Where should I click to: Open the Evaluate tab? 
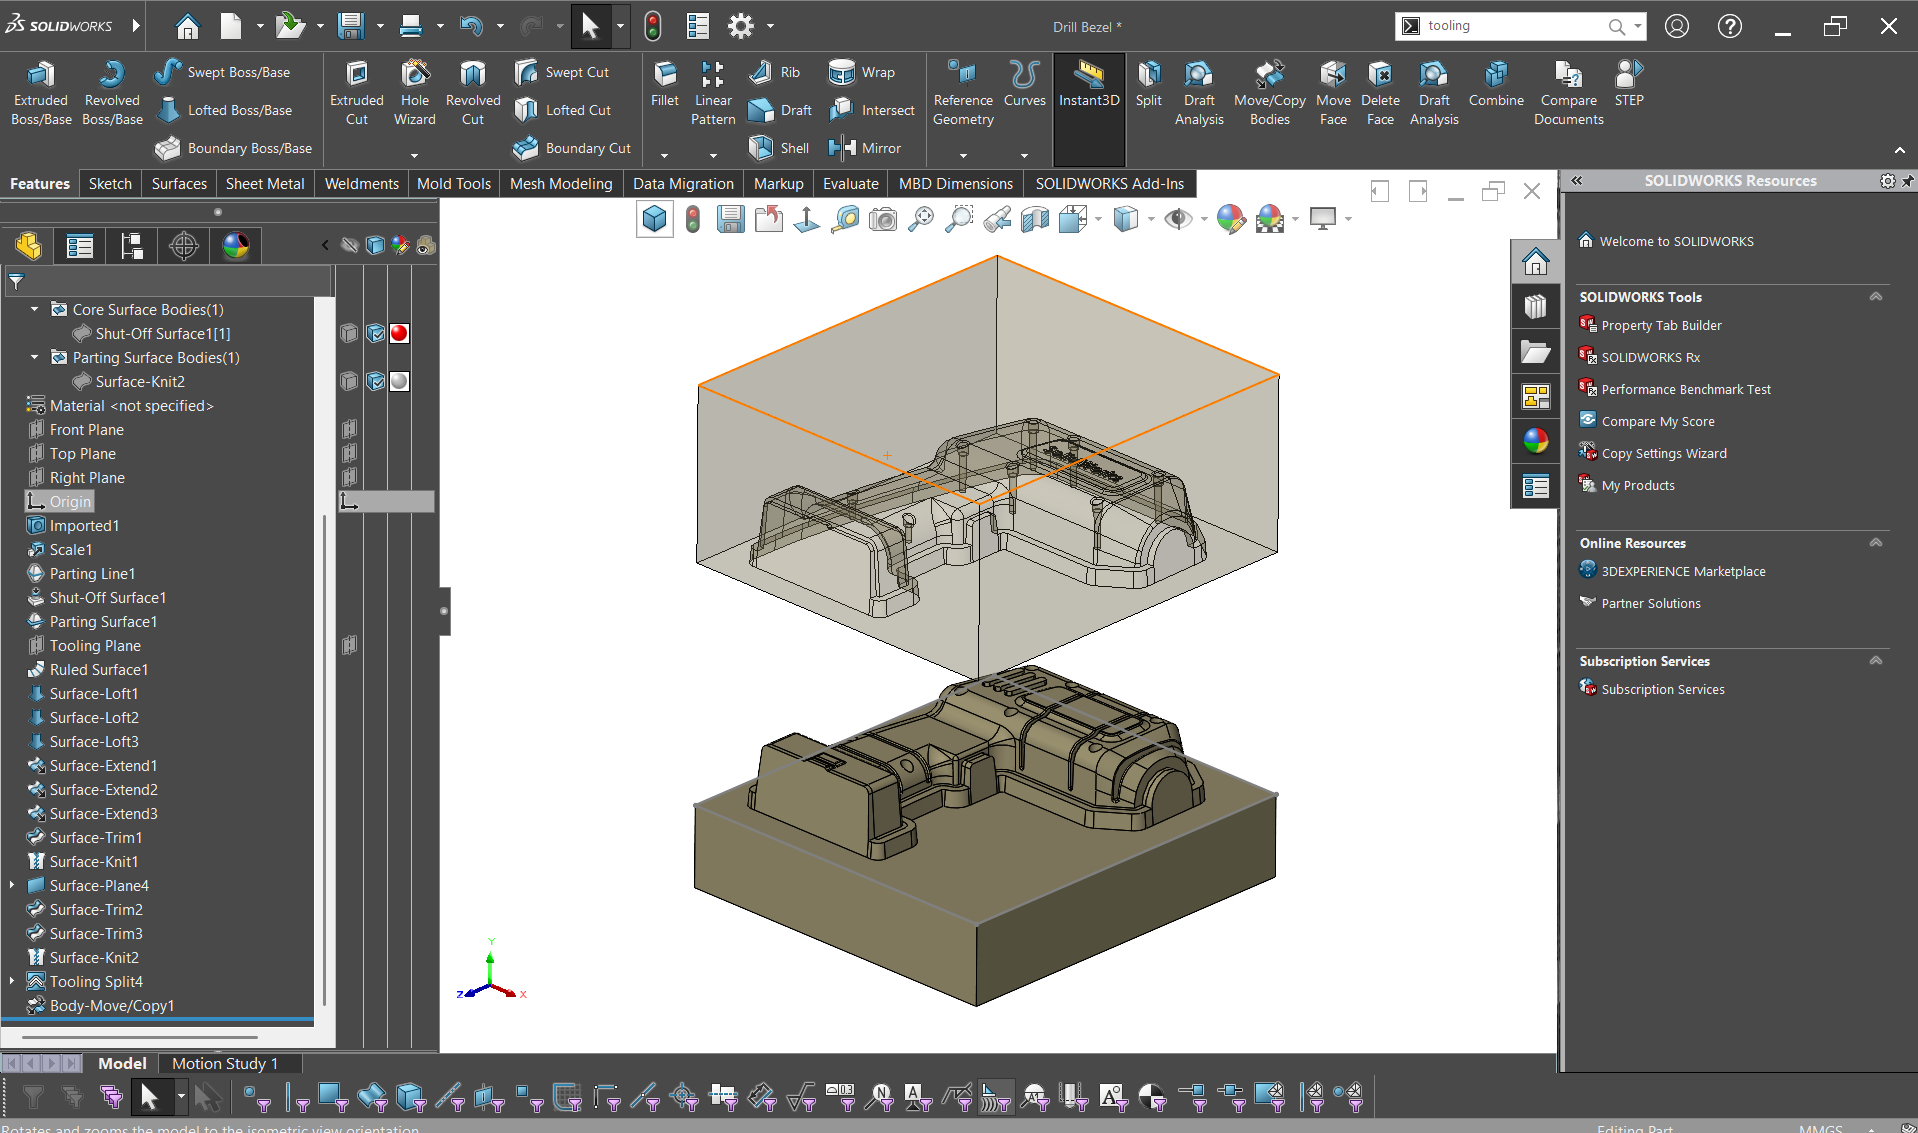point(850,184)
